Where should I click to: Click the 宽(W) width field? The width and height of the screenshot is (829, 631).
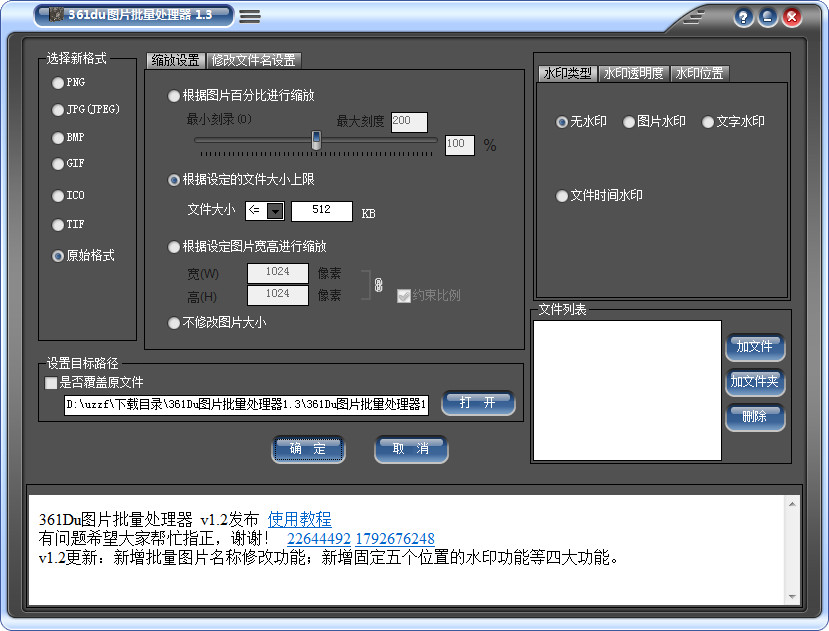click(278, 273)
